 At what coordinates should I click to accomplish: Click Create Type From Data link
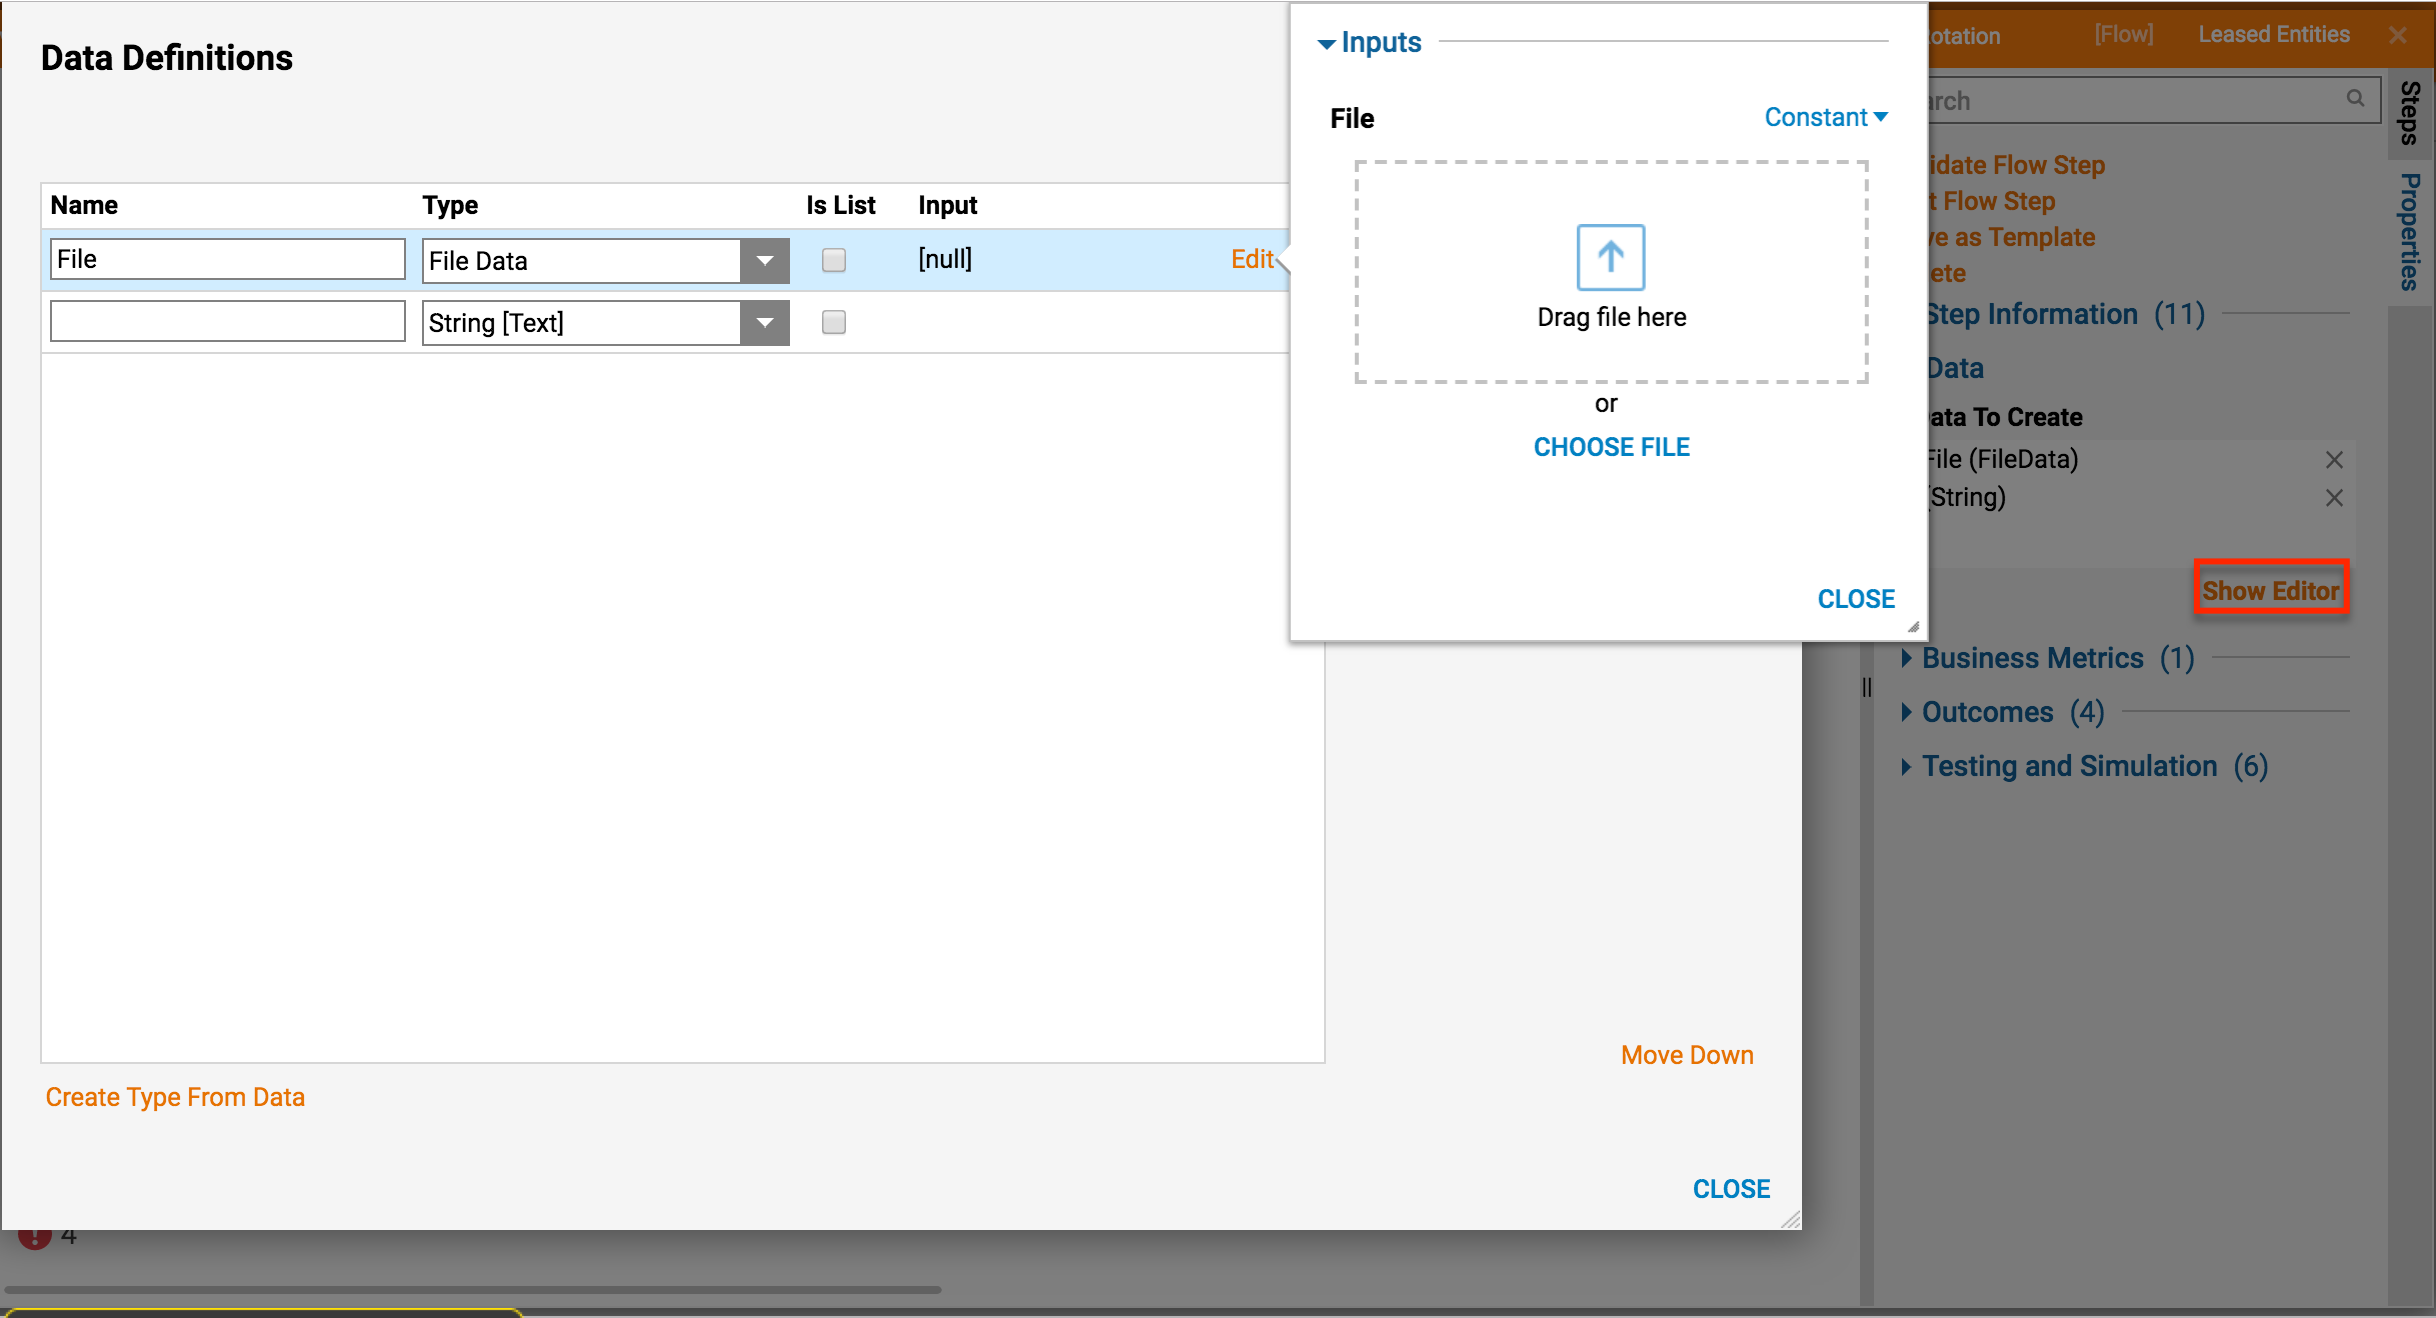[x=175, y=1097]
